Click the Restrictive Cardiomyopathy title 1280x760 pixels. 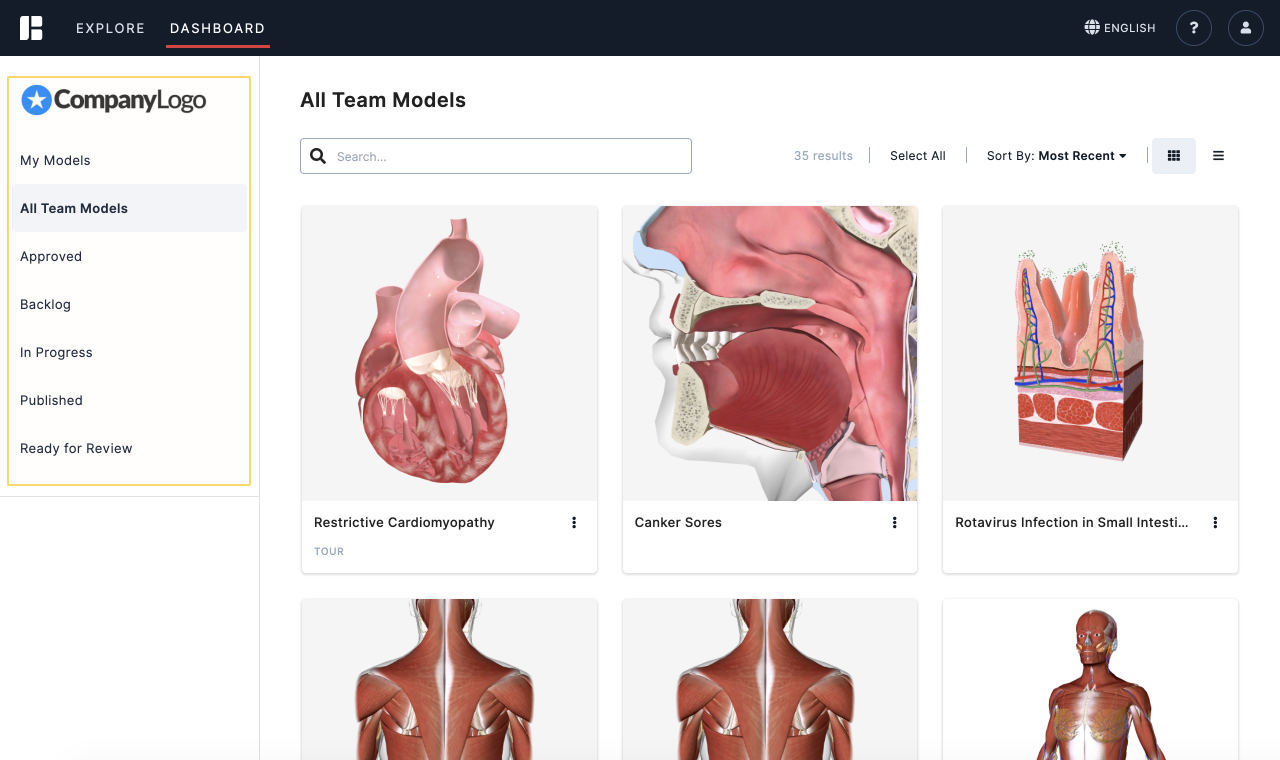tap(404, 522)
